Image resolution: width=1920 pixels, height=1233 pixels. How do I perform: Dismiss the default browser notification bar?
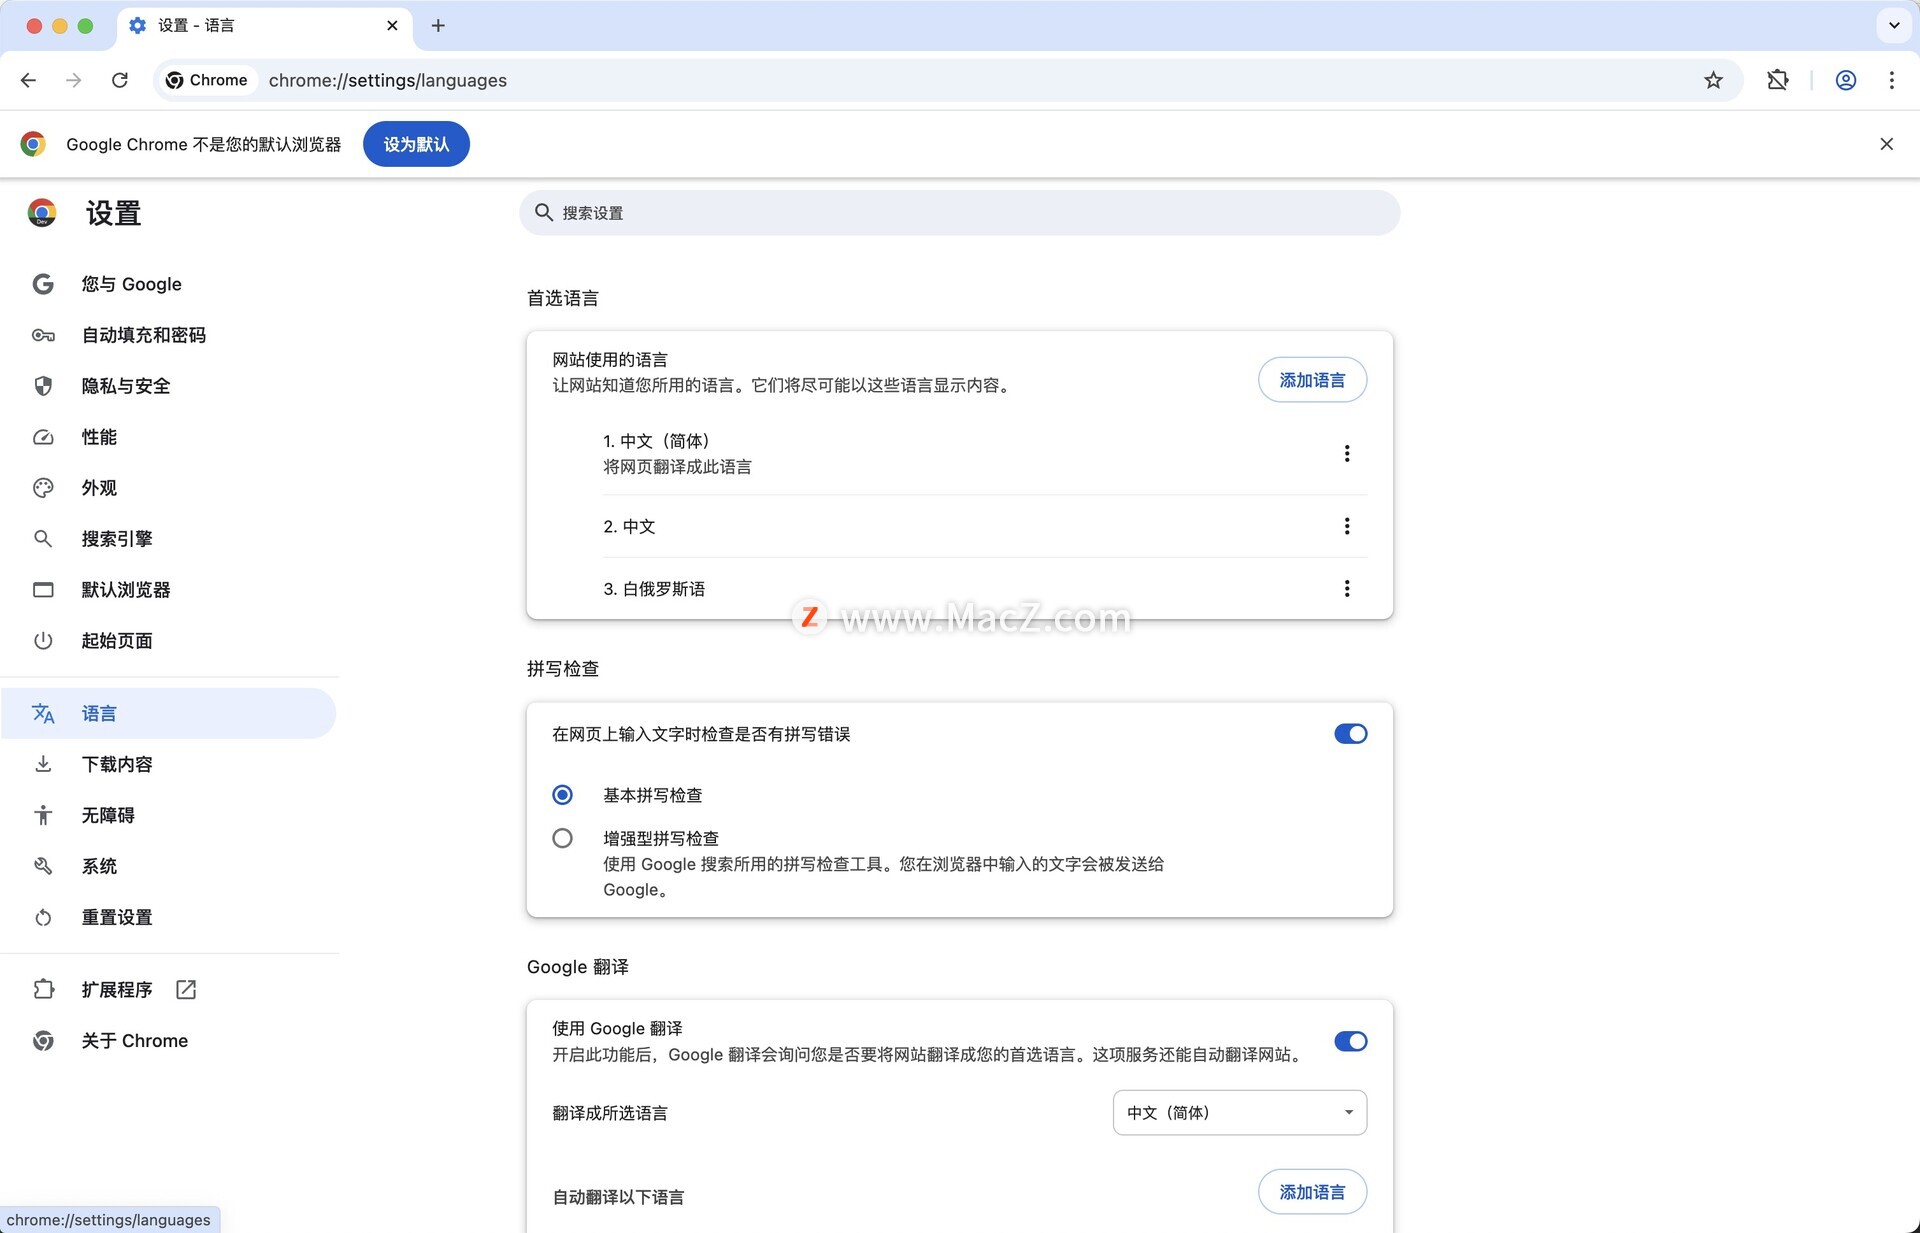click(x=1886, y=144)
